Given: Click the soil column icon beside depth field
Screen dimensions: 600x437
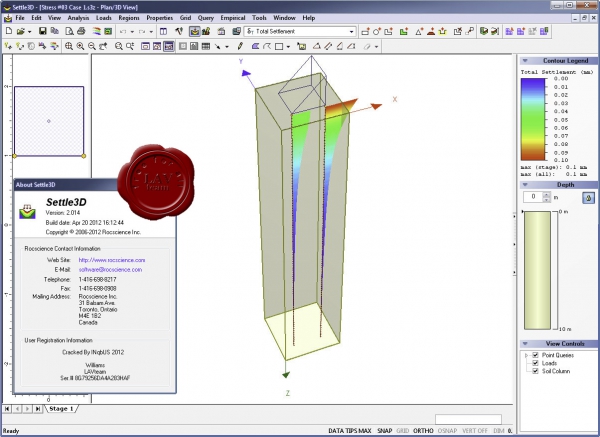Looking at the screenshot, I should pos(589,198).
